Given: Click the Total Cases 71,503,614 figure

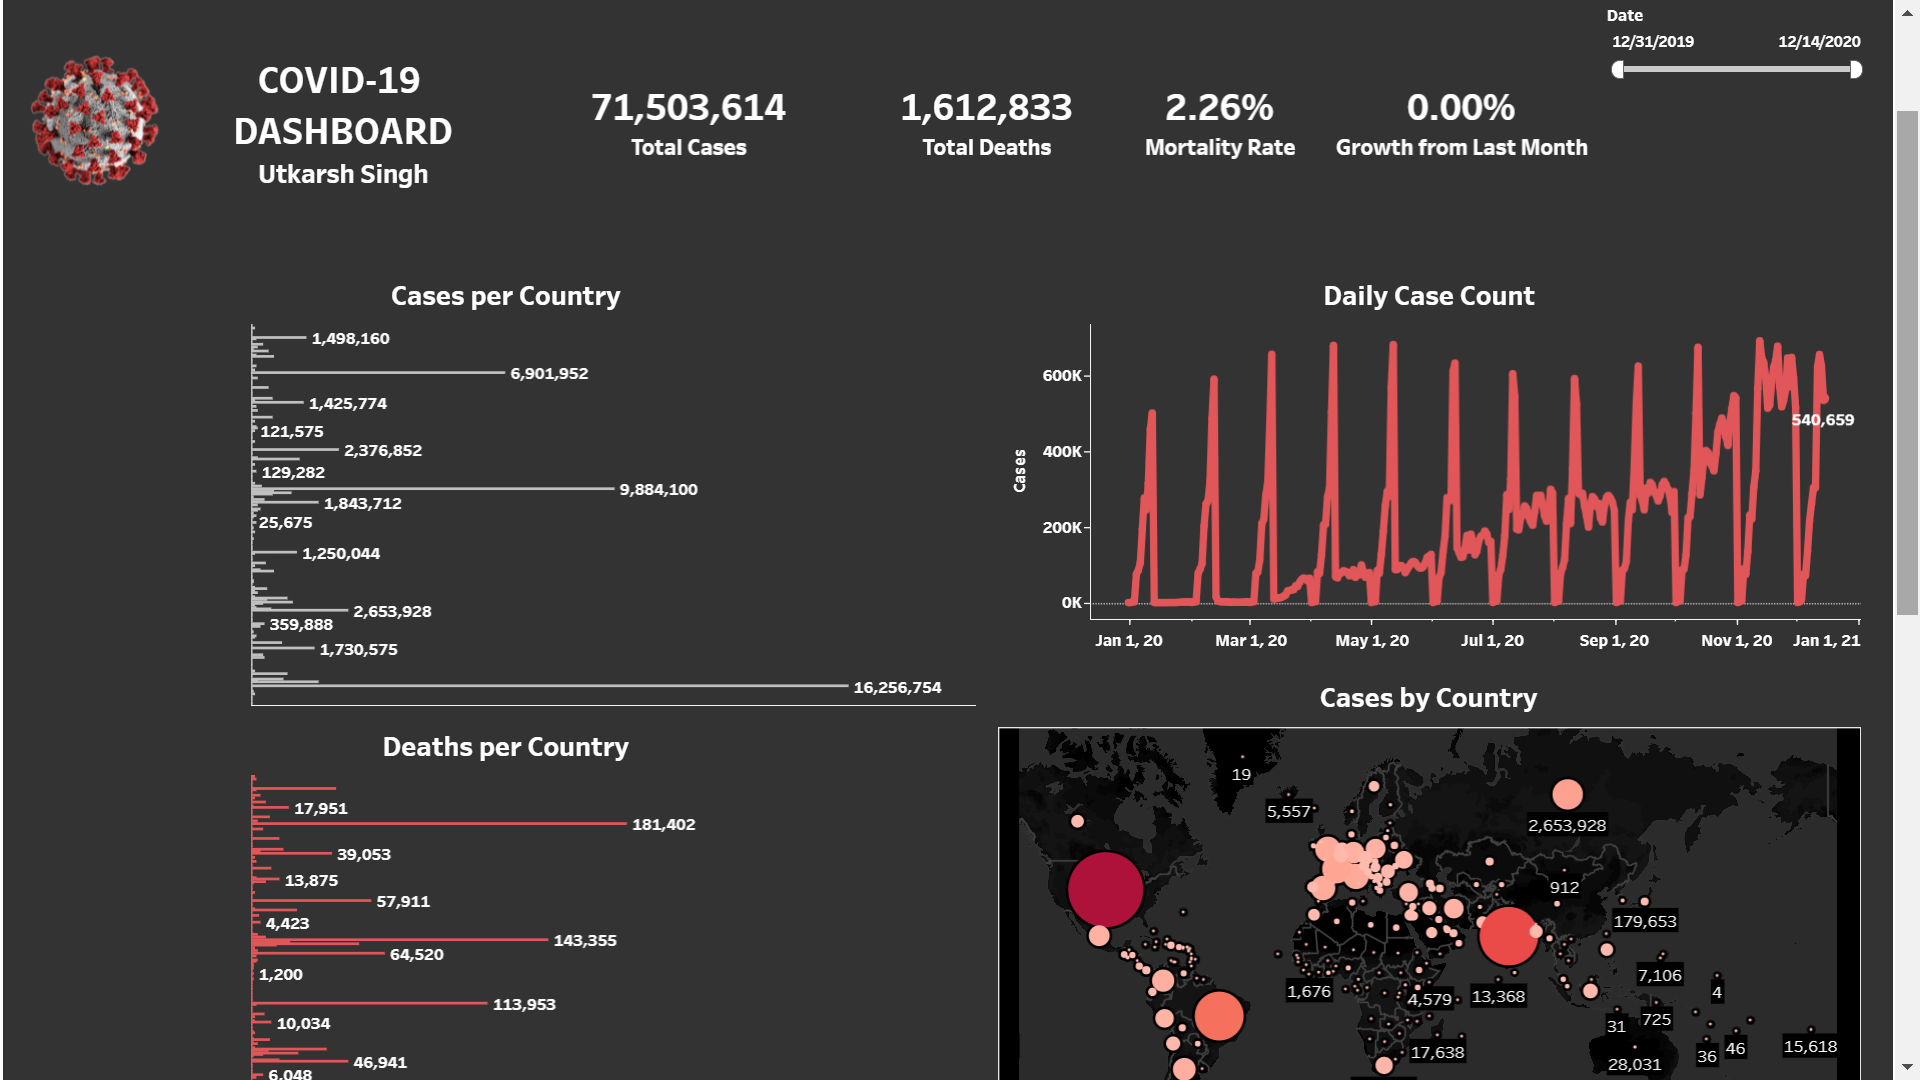Looking at the screenshot, I should pos(688,108).
